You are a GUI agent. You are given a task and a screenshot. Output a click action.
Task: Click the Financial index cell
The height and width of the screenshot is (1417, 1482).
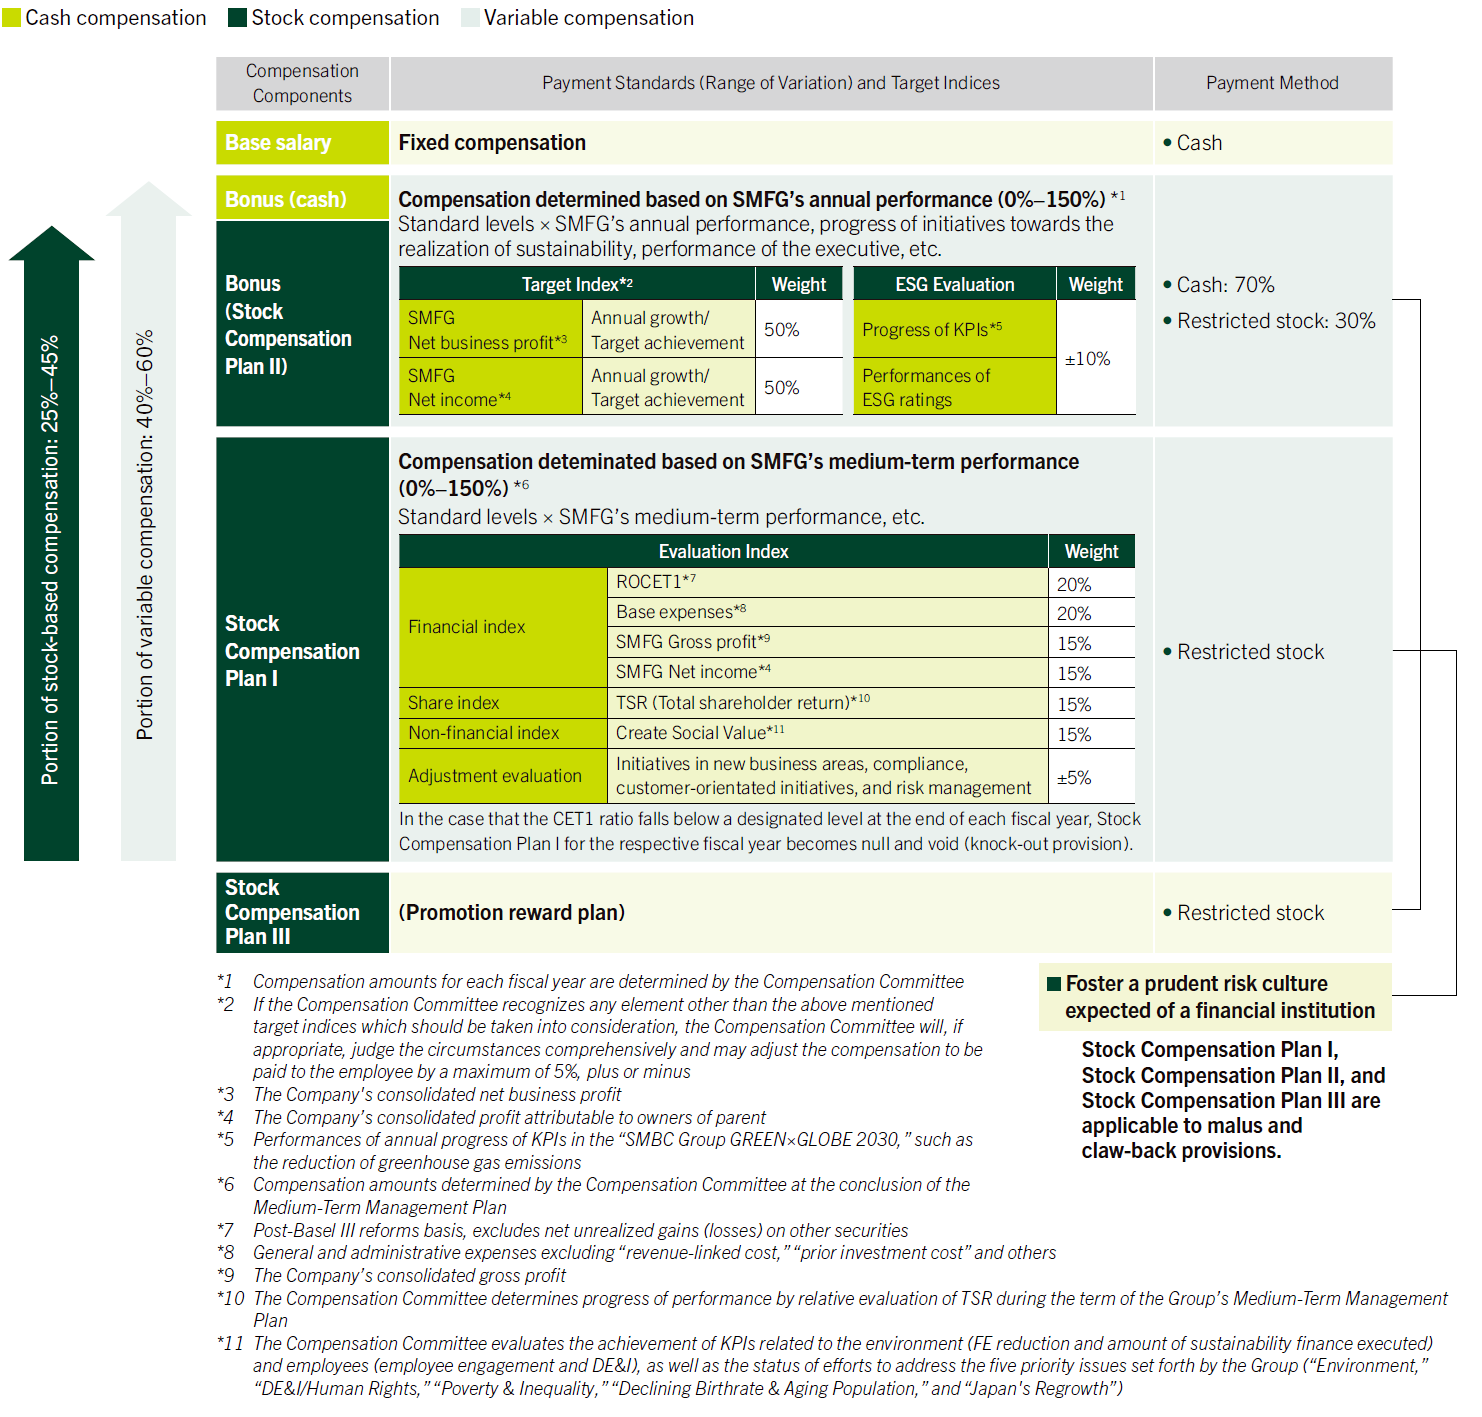[502, 627]
